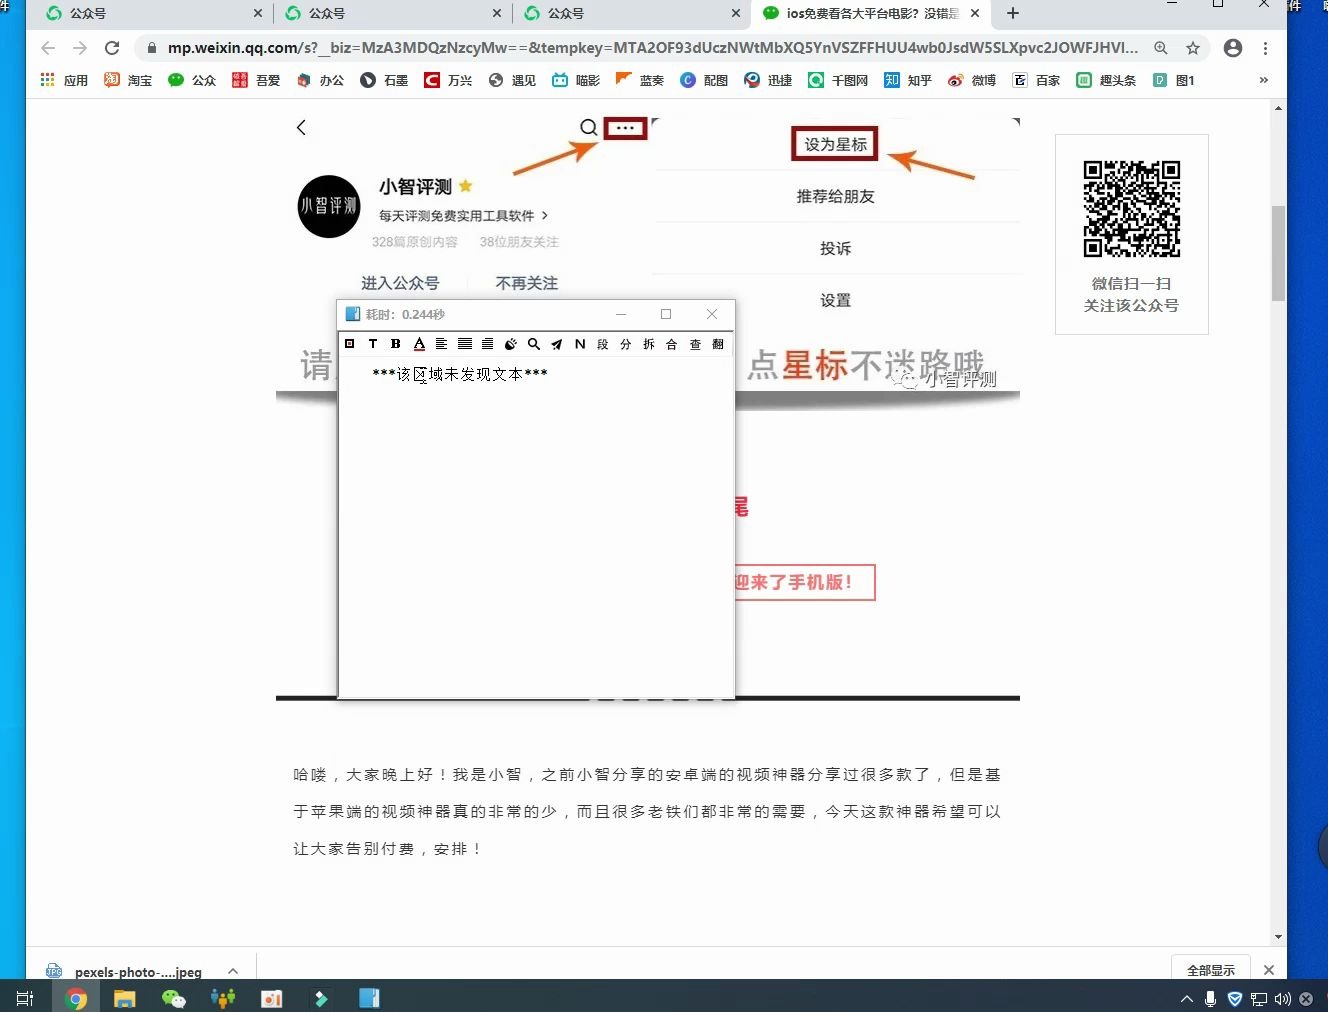
Task: Expand options for pexels-photo download item
Action: point(232,970)
